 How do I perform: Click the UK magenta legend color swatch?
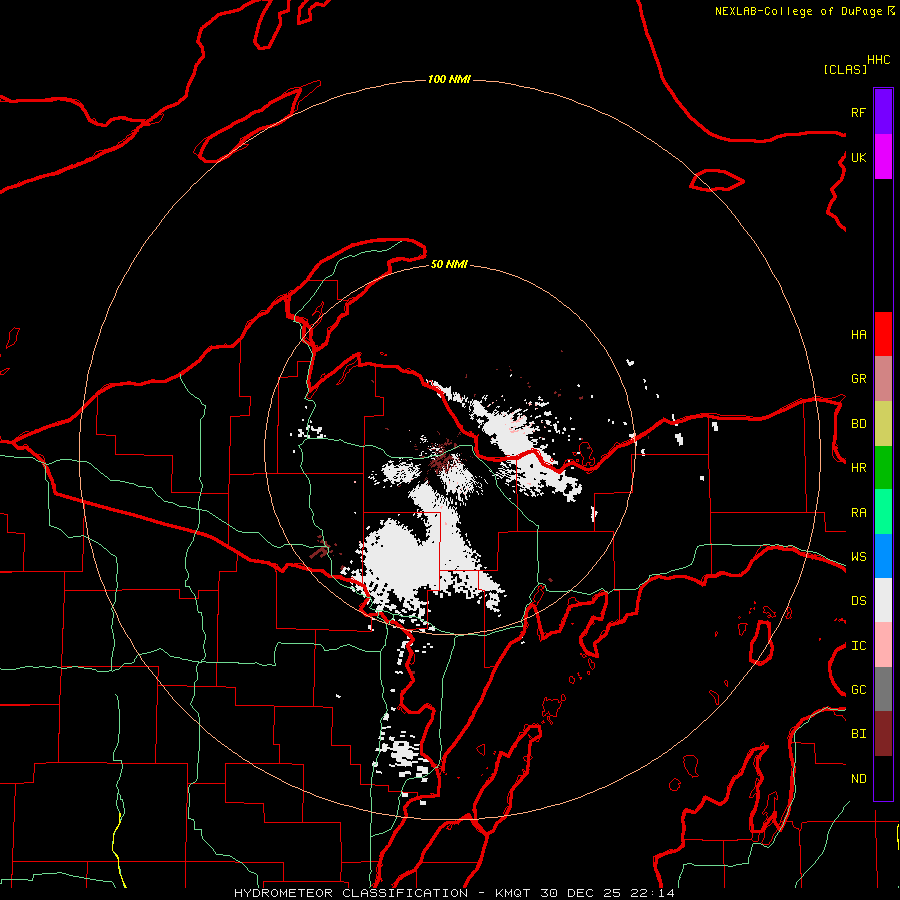point(883,157)
